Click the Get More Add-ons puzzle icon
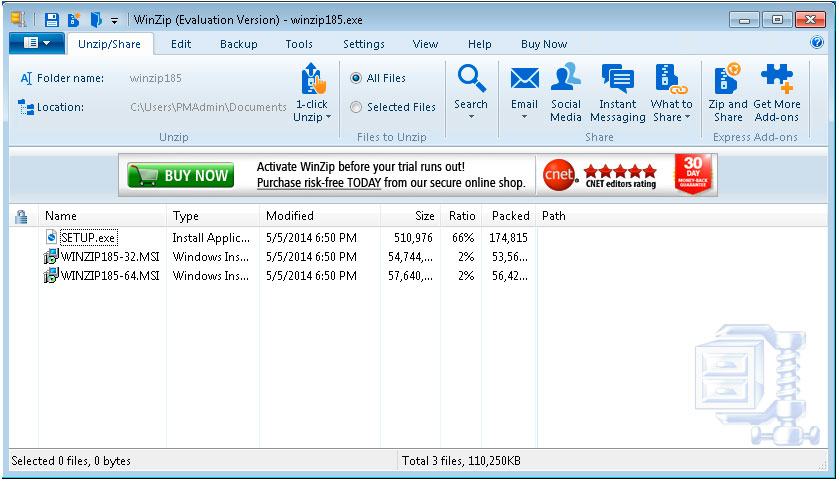 777,79
